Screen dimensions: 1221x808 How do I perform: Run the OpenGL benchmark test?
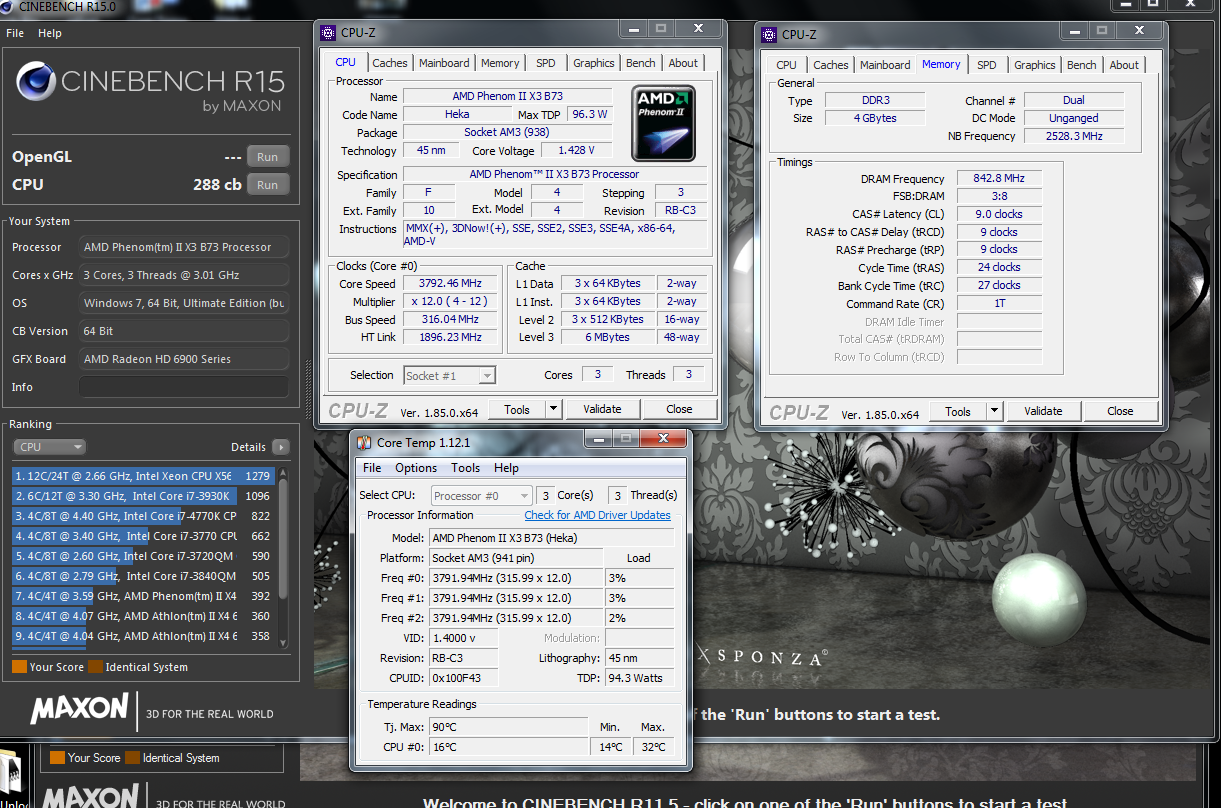coord(268,157)
